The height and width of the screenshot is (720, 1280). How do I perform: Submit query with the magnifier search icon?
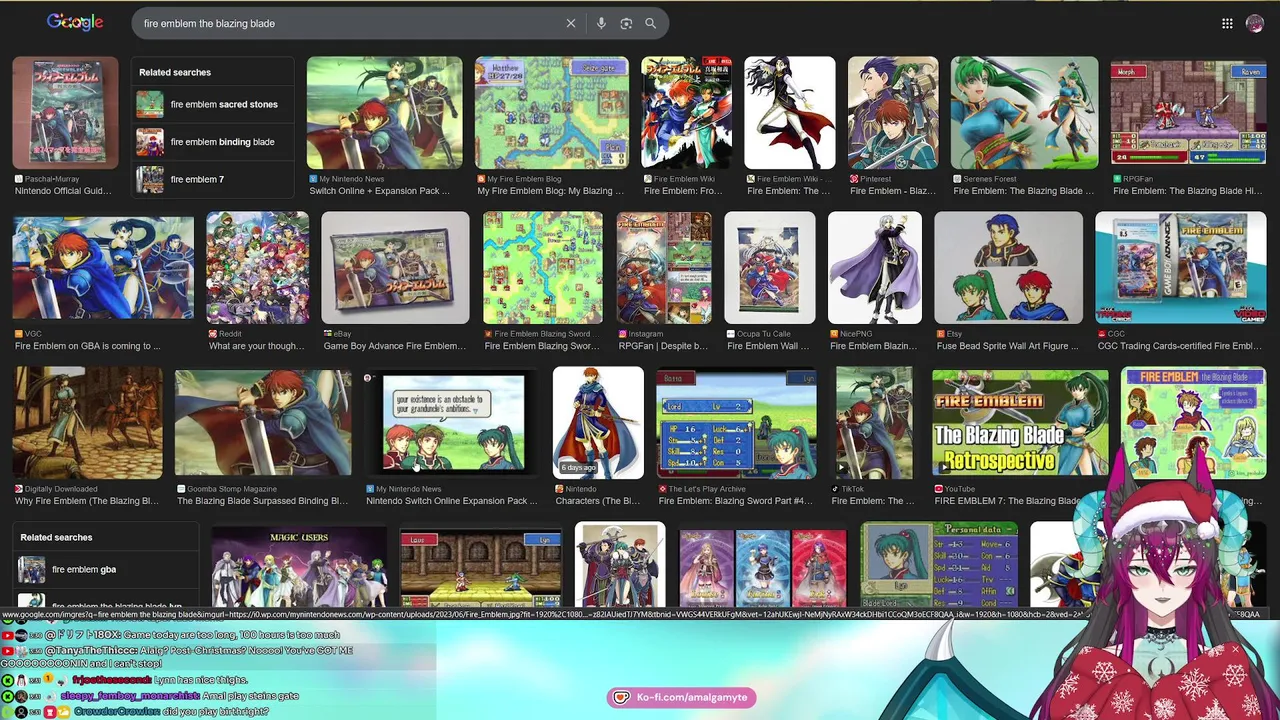pyautogui.click(x=650, y=23)
